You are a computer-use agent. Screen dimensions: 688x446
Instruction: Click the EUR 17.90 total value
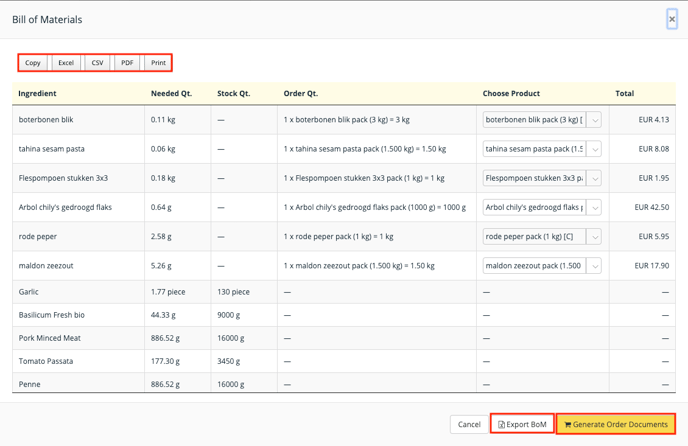pos(652,266)
